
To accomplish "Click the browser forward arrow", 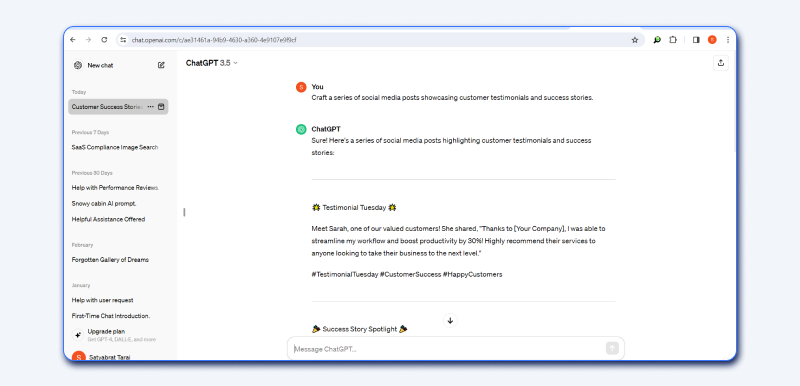I will pyautogui.click(x=88, y=40).
